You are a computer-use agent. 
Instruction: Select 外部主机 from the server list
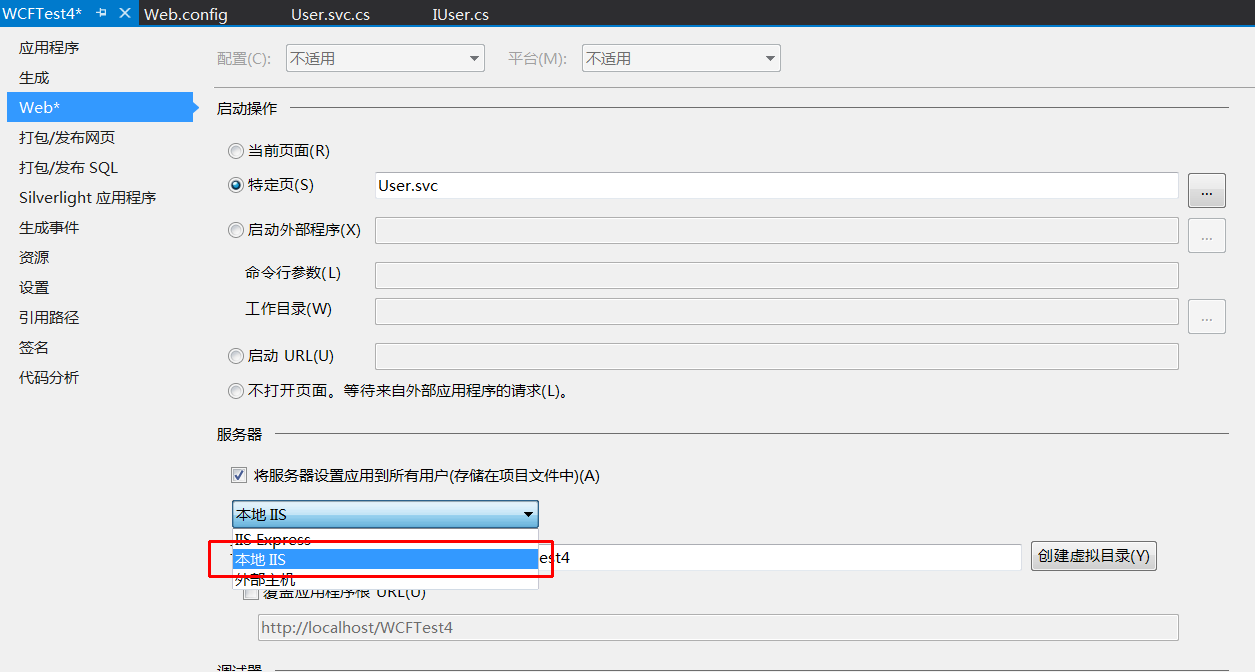[x=264, y=580]
